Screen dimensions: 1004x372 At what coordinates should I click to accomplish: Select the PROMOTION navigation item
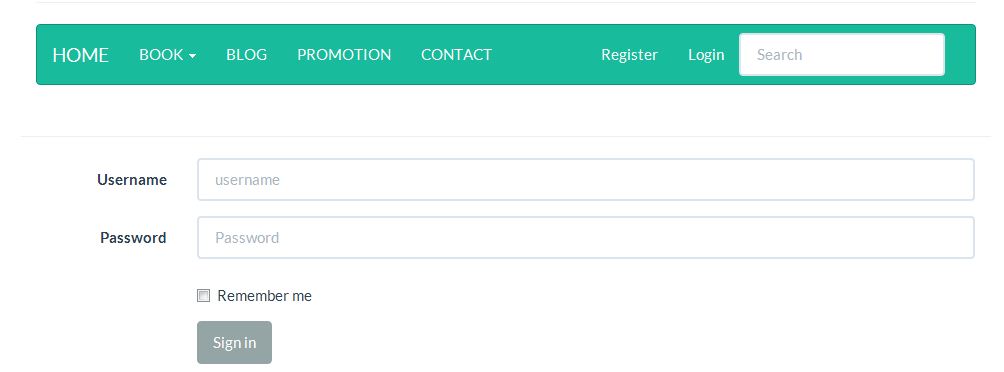344,54
